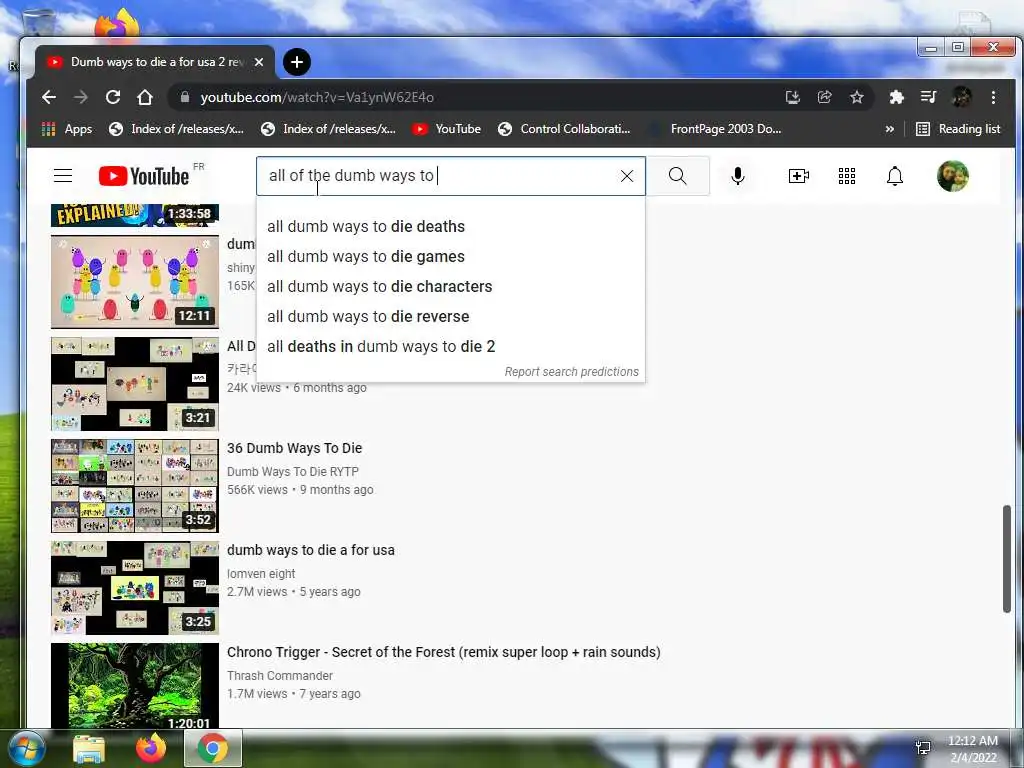Screen dimensions: 1024x768
Task: Open the notifications bell
Action: tap(895, 176)
